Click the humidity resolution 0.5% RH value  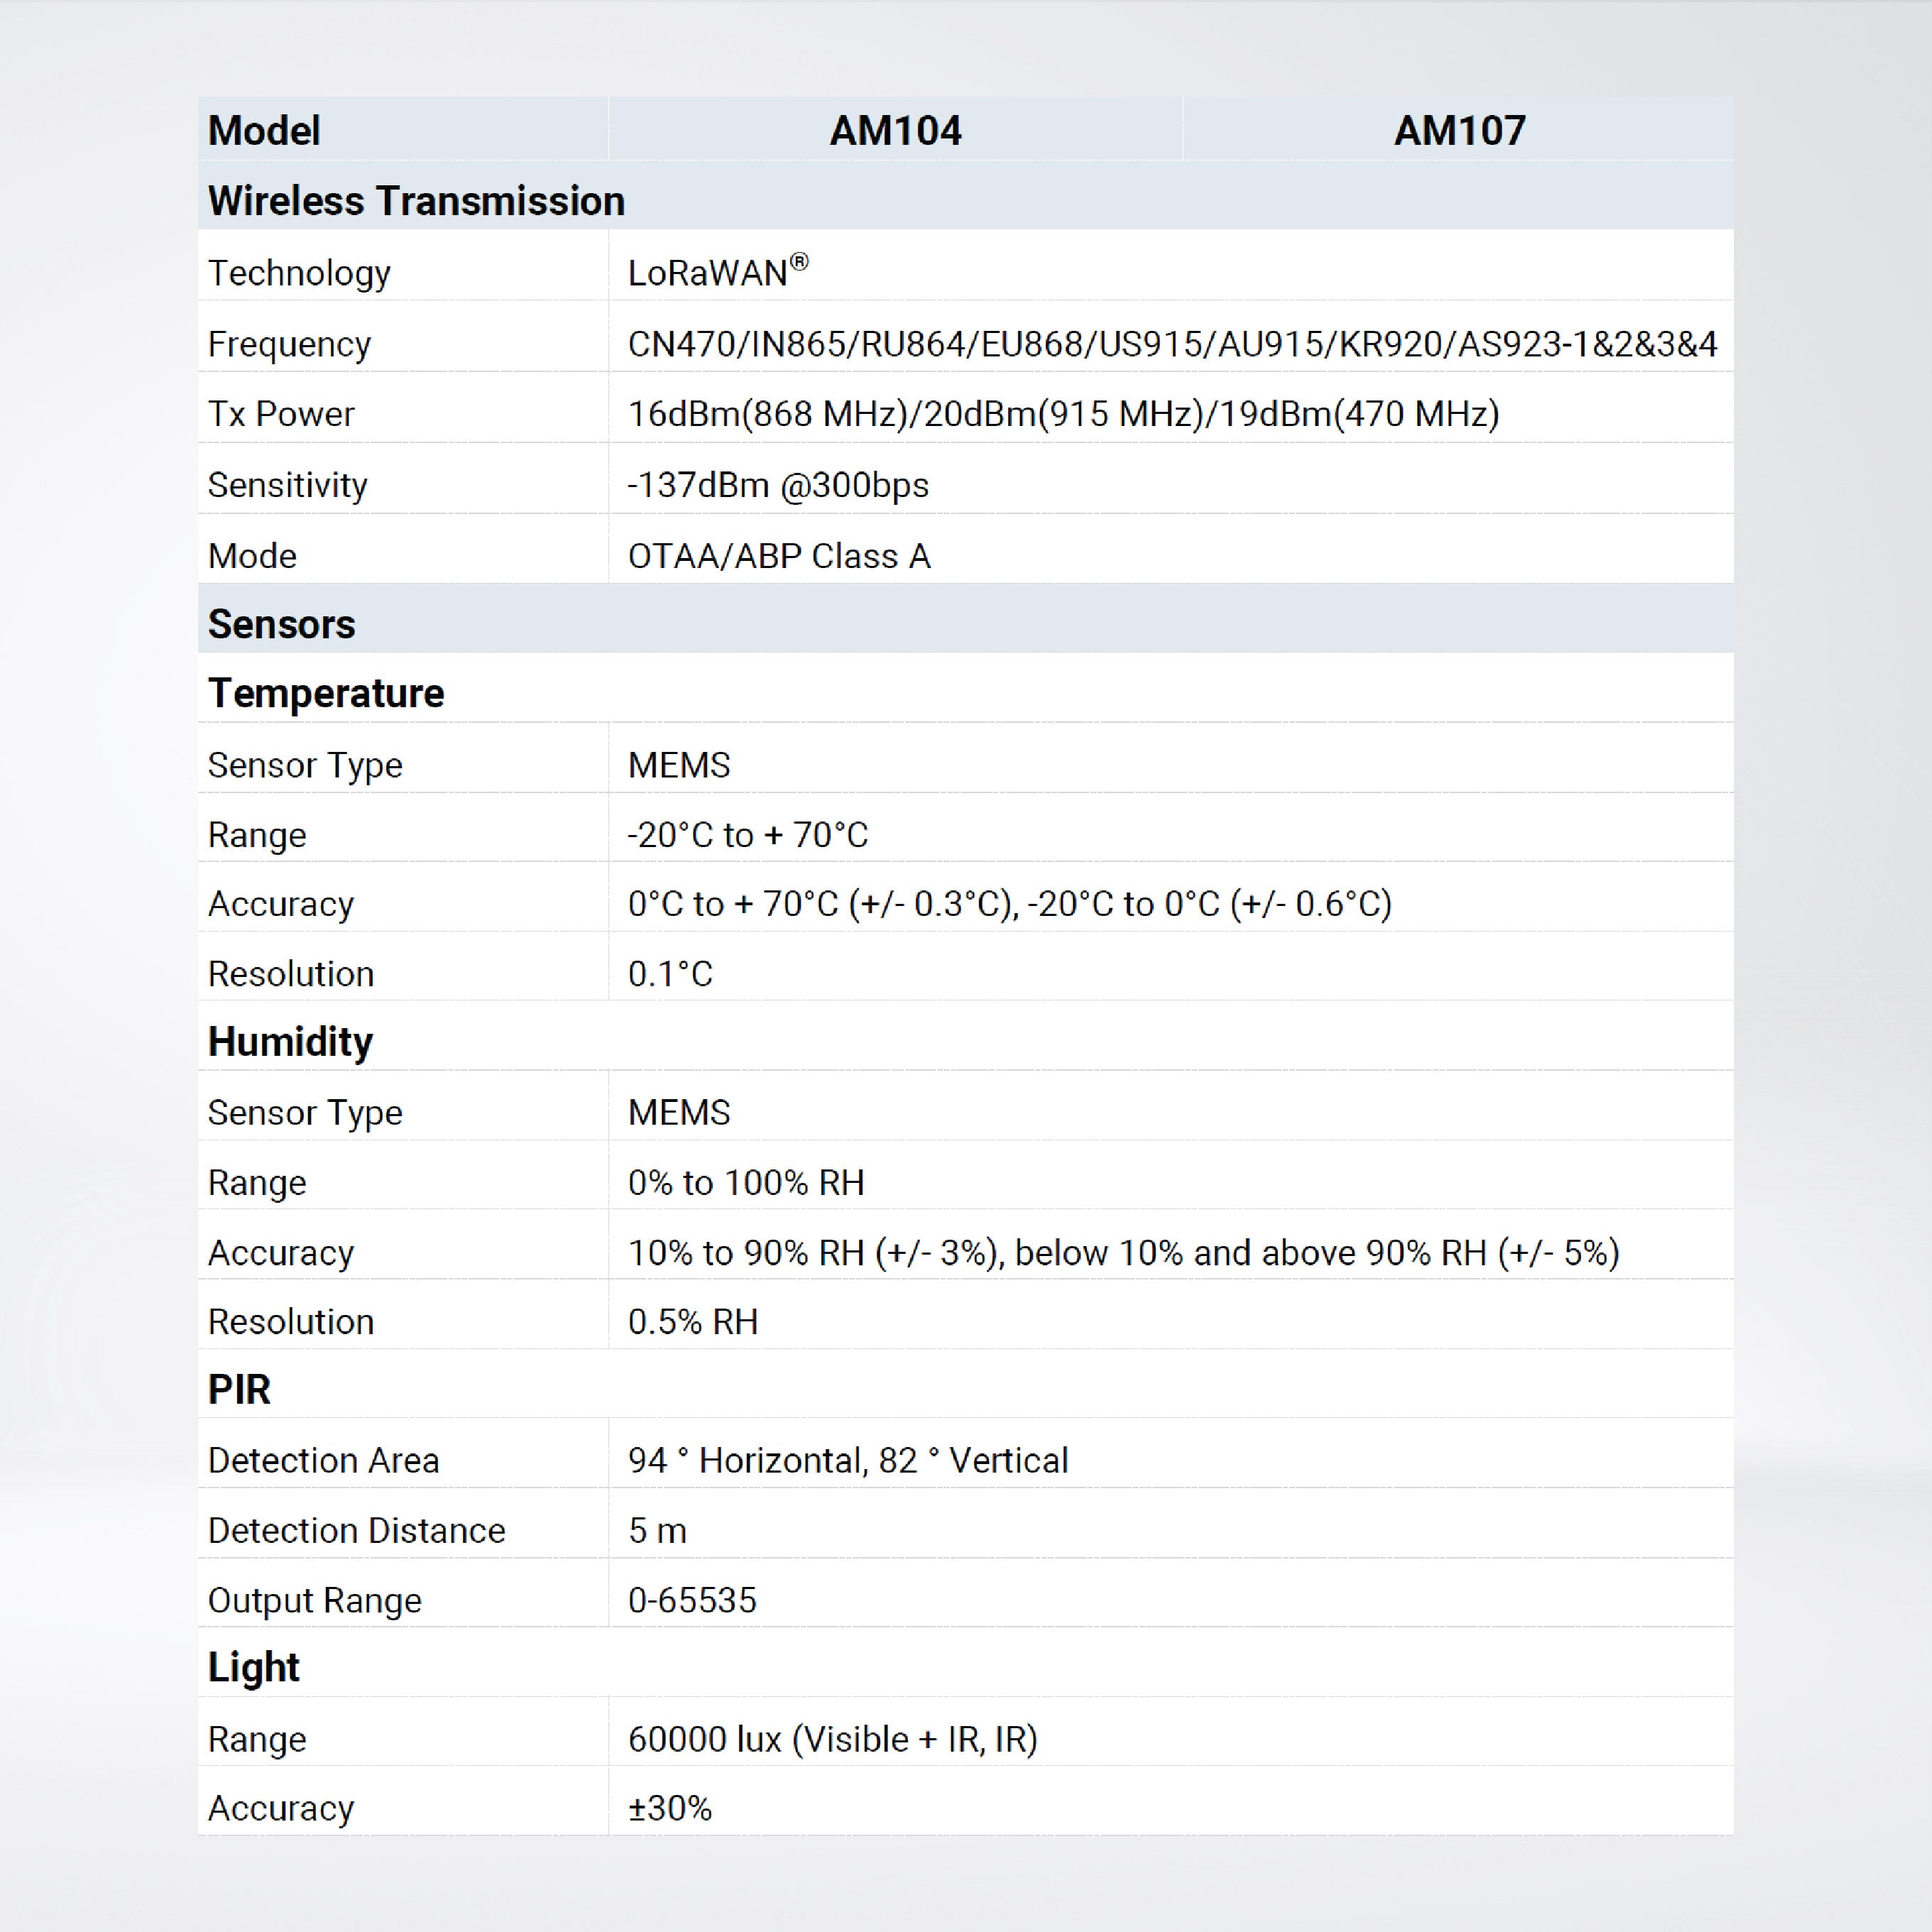(x=692, y=1320)
